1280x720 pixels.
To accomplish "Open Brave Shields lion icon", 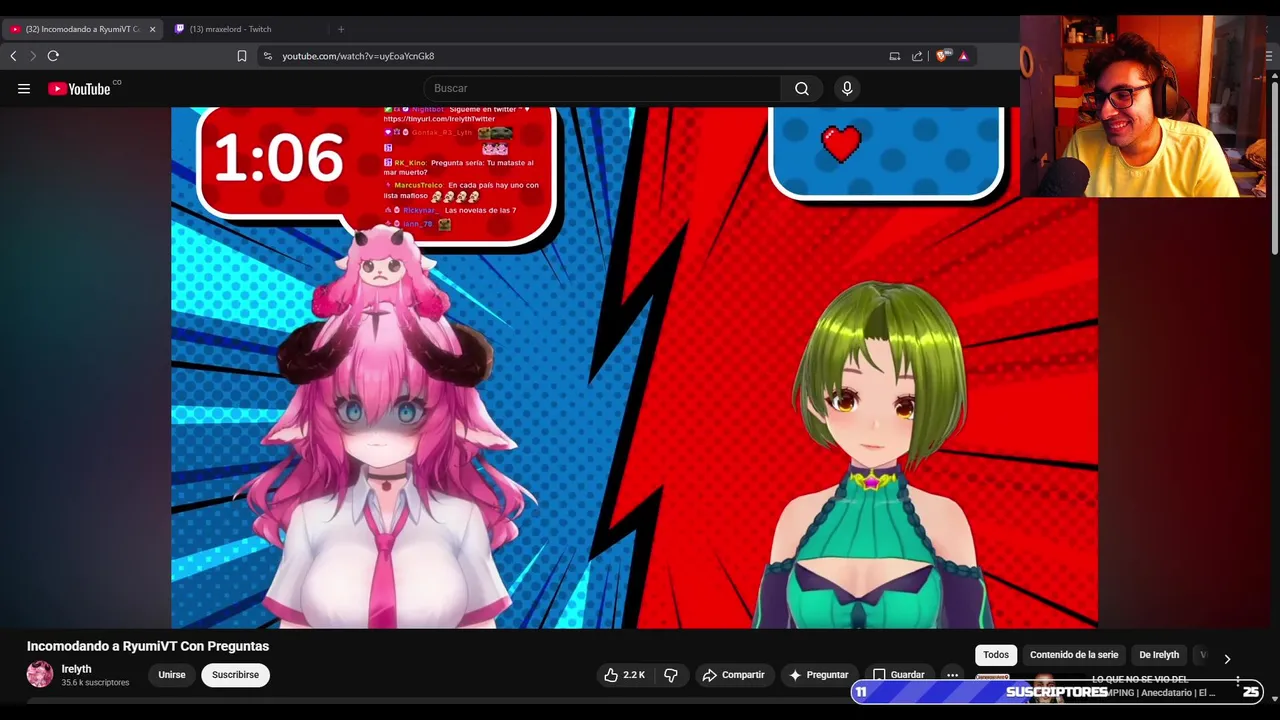I will pos(942,56).
